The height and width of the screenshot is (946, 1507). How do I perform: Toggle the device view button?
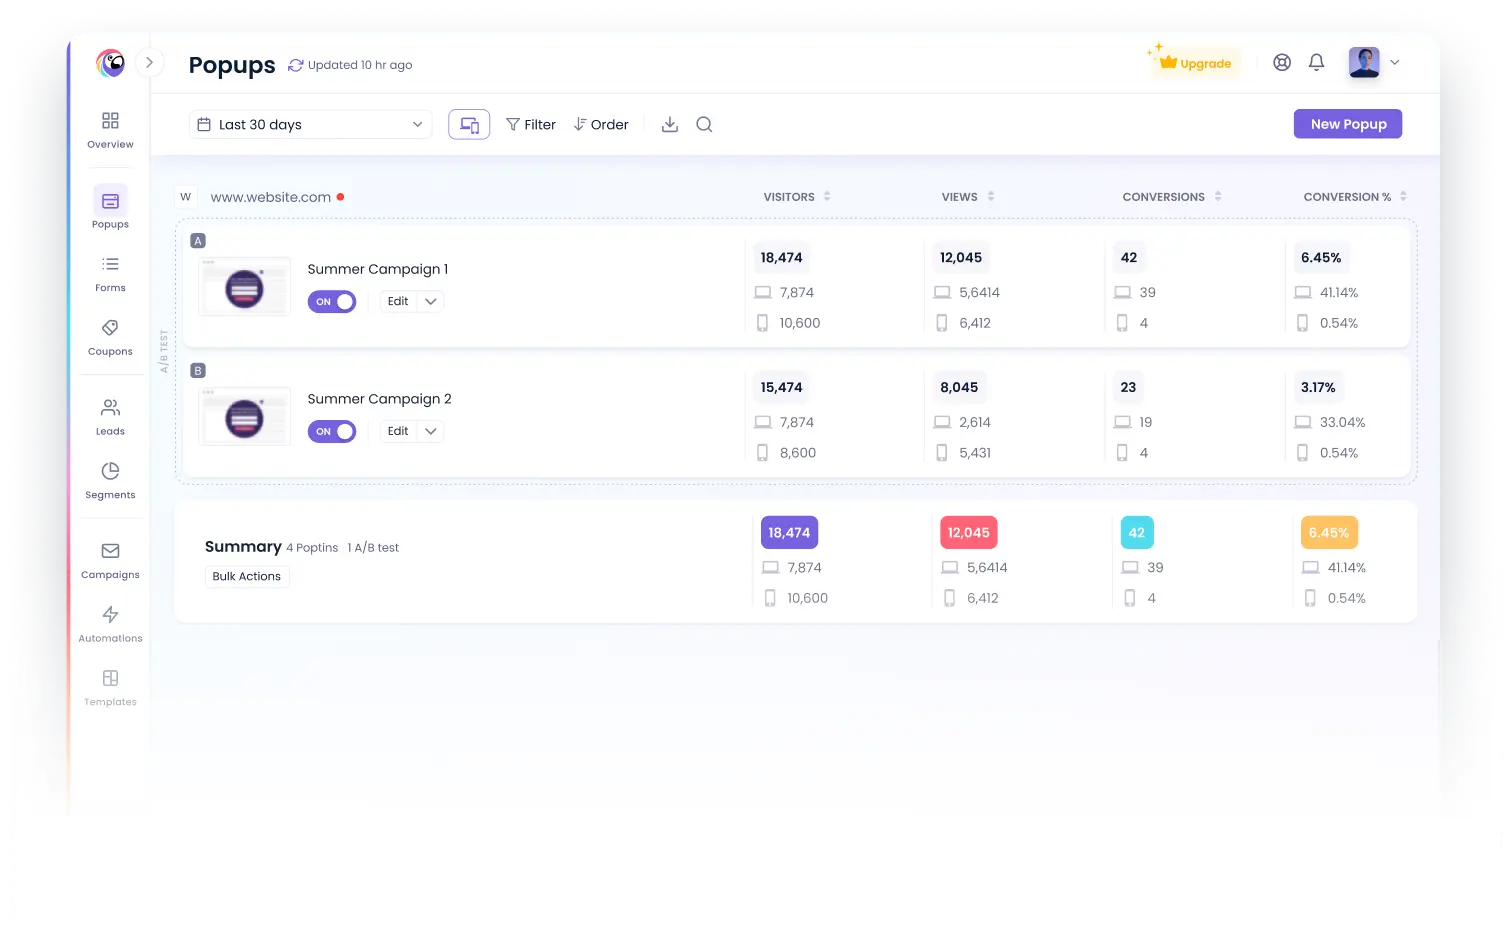469,124
